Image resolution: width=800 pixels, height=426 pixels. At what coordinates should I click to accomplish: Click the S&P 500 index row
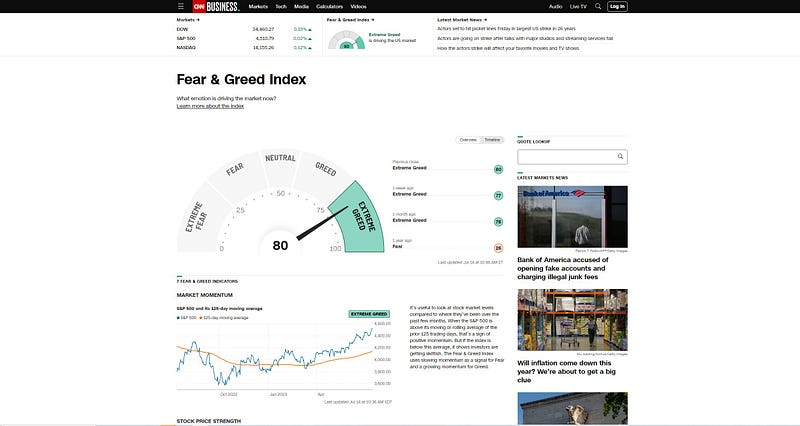pyautogui.click(x=244, y=39)
